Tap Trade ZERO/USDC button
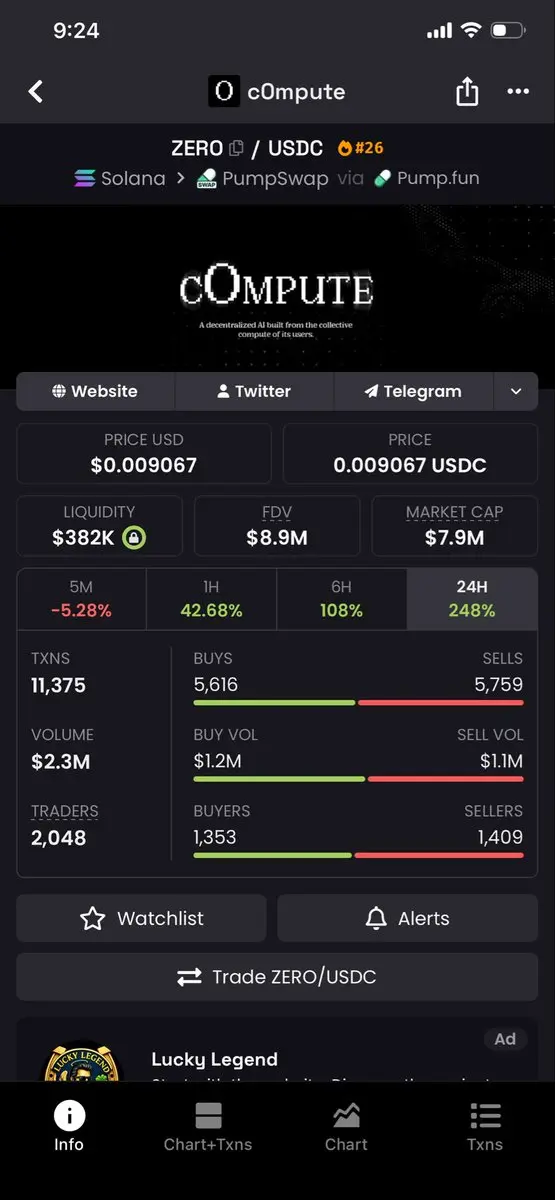The image size is (555, 1200). (277, 977)
